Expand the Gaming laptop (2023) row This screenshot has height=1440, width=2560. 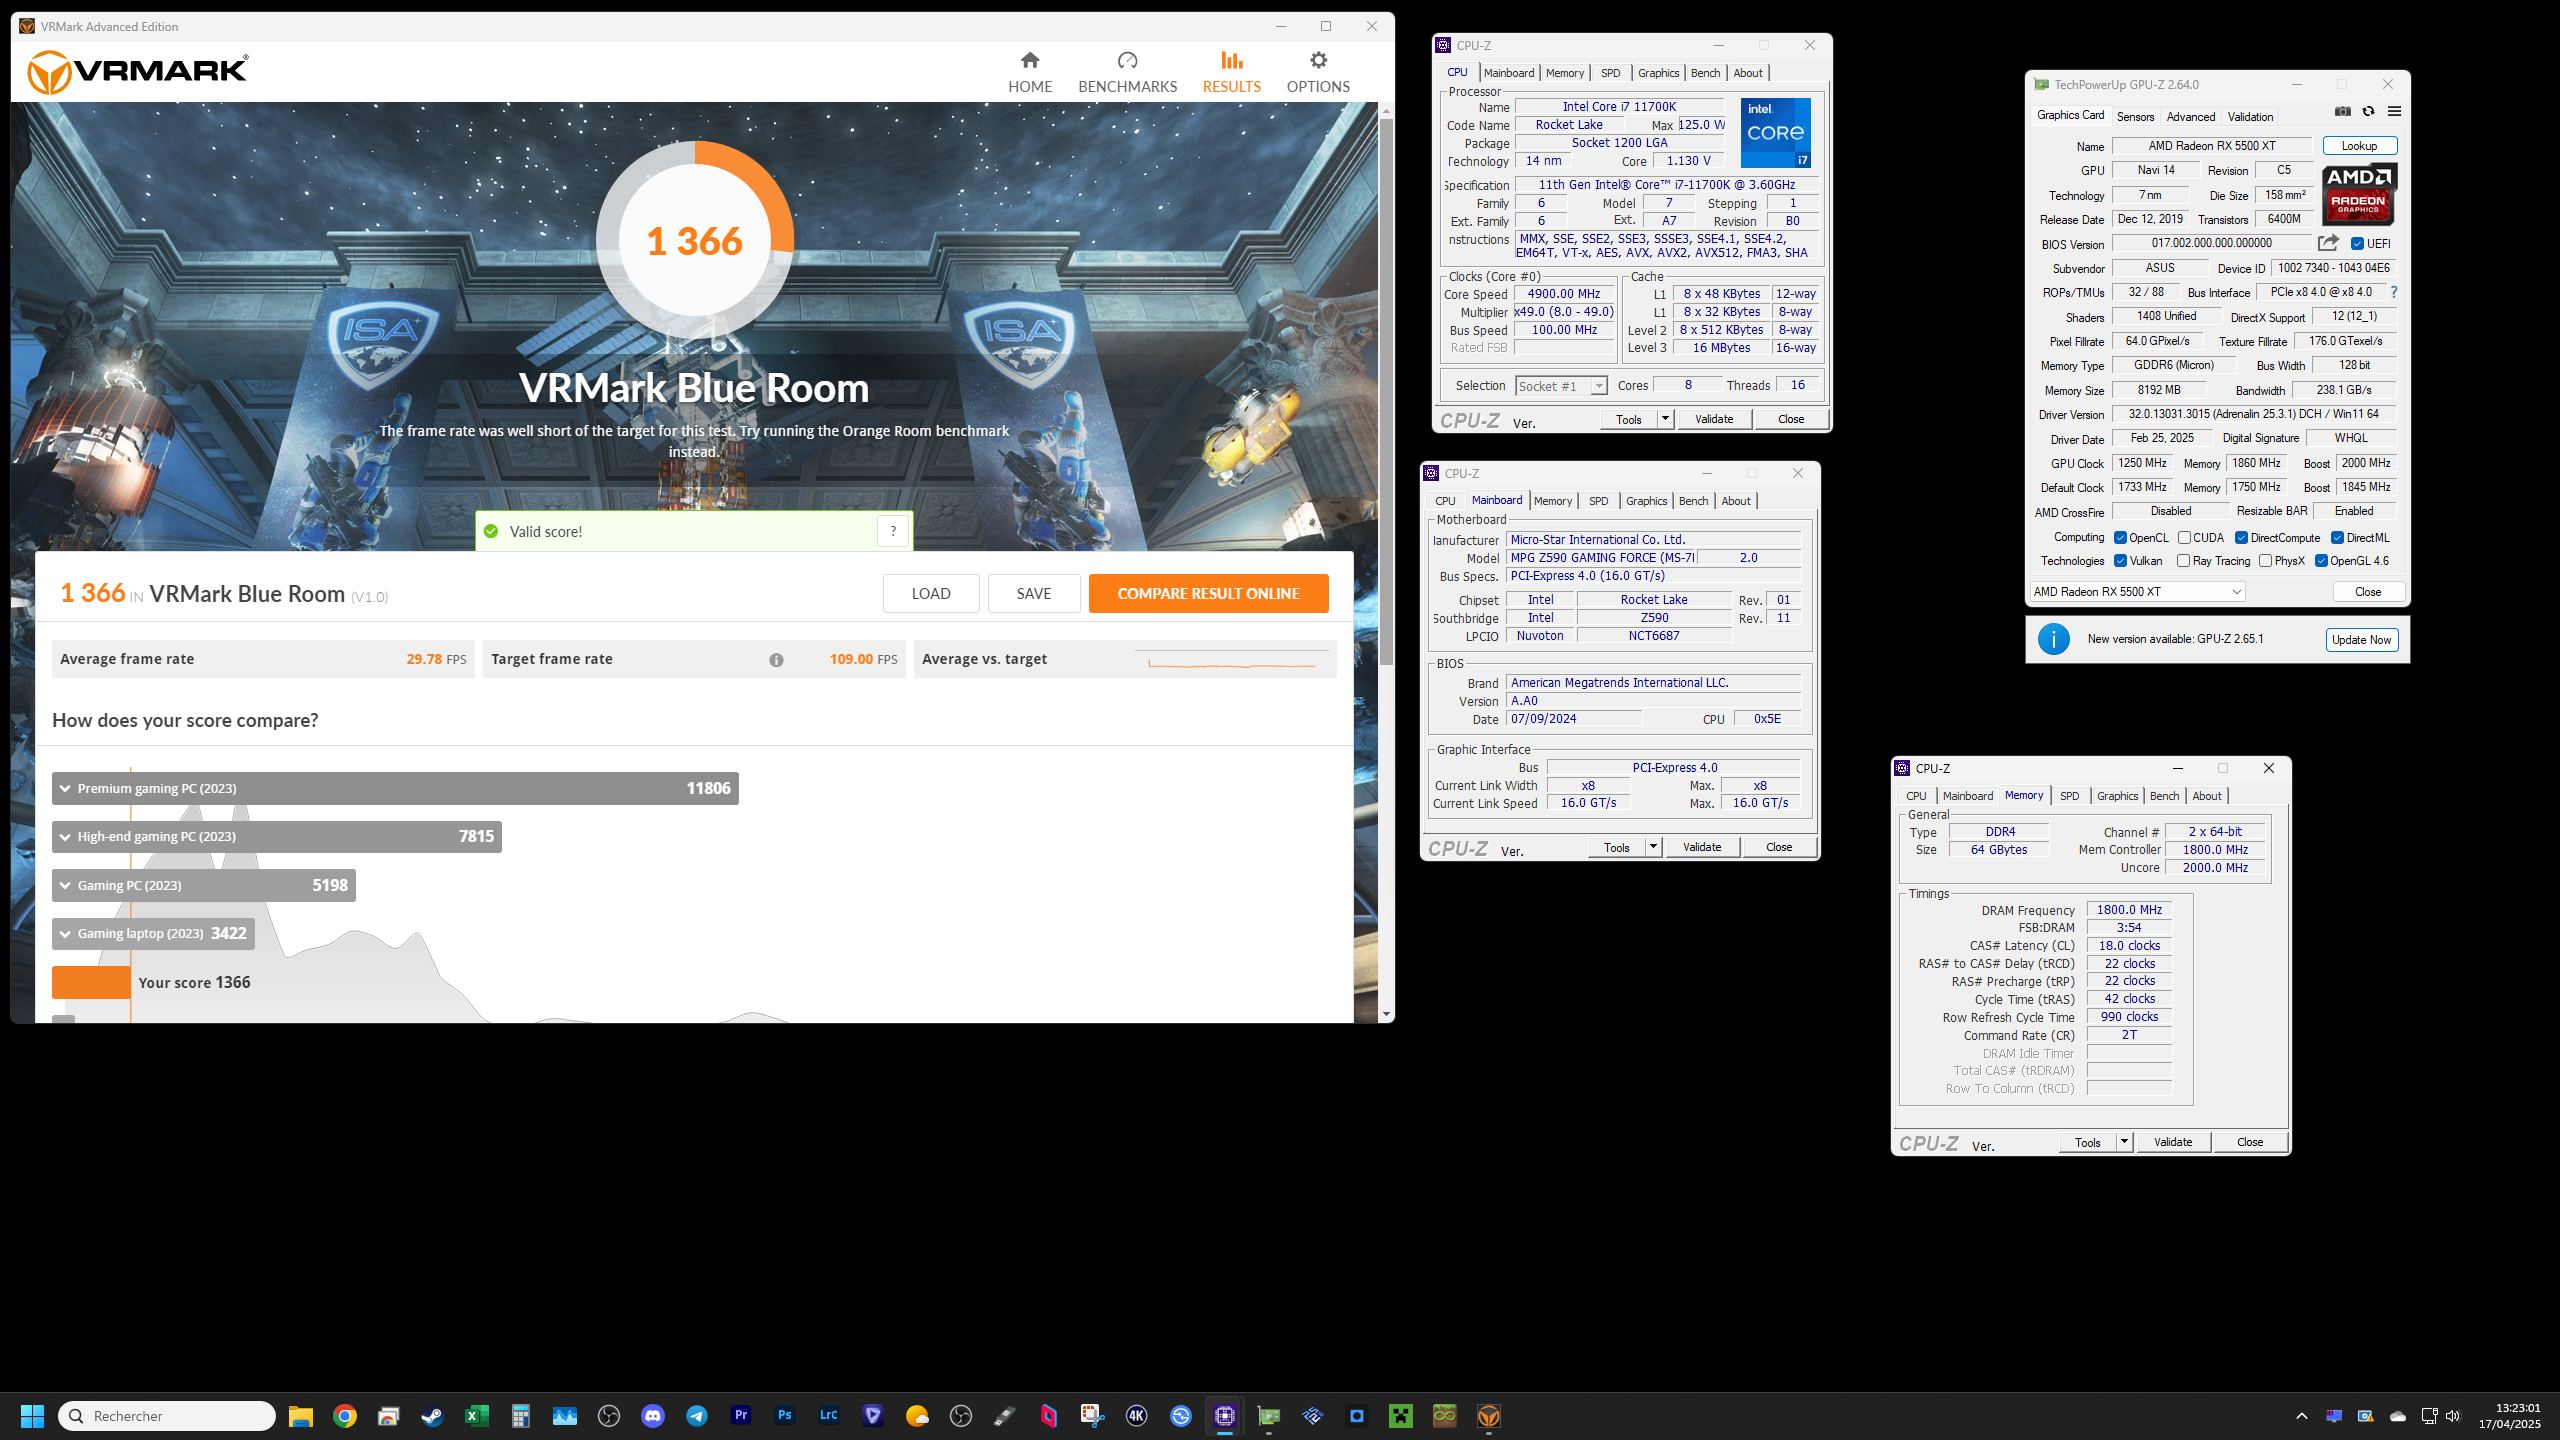[x=153, y=934]
